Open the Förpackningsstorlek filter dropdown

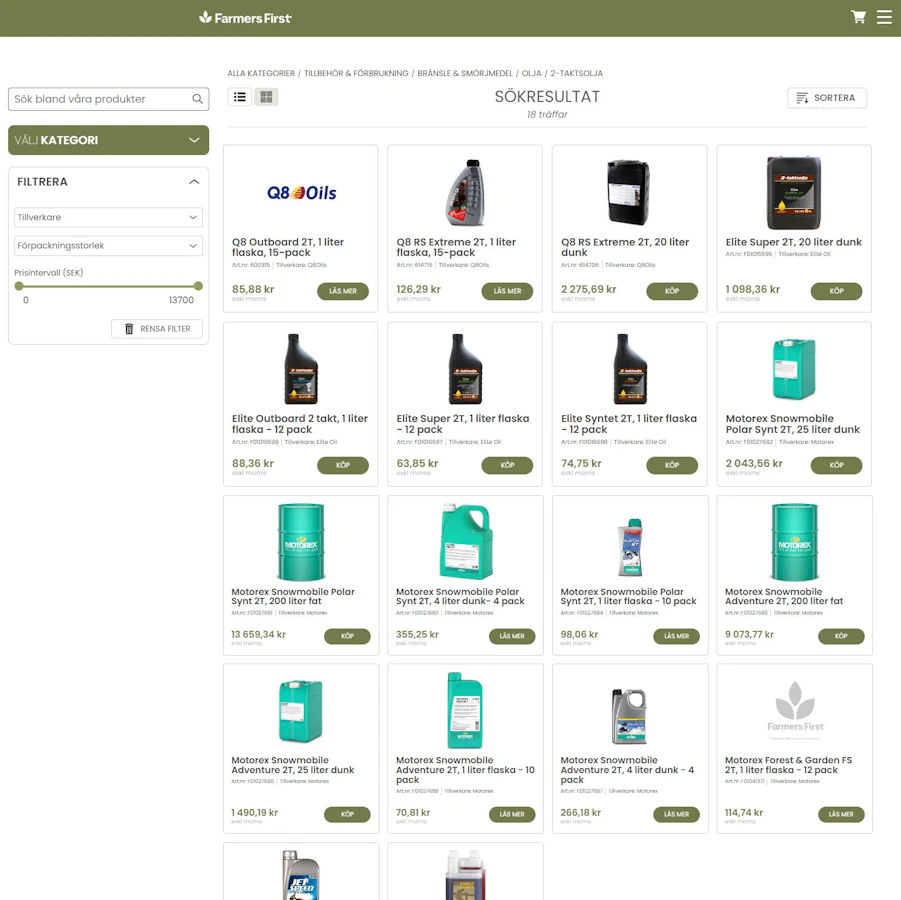109,246
